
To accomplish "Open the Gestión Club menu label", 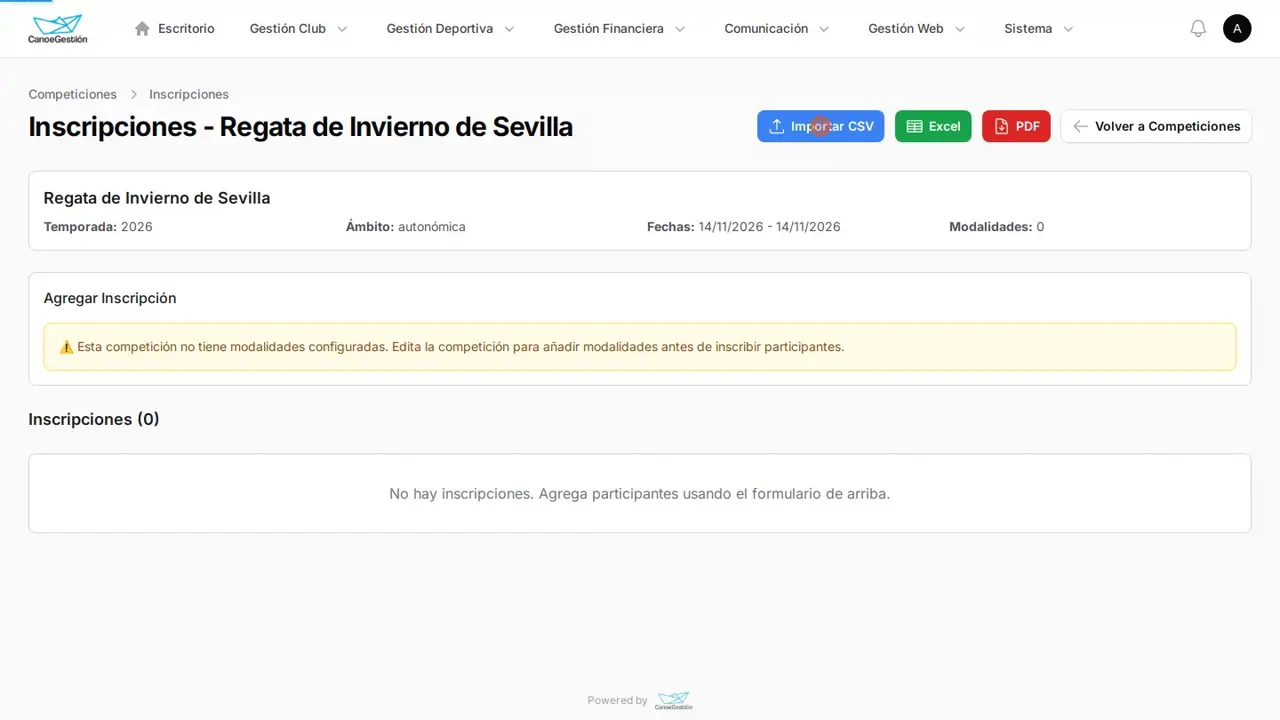I will (288, 29).
